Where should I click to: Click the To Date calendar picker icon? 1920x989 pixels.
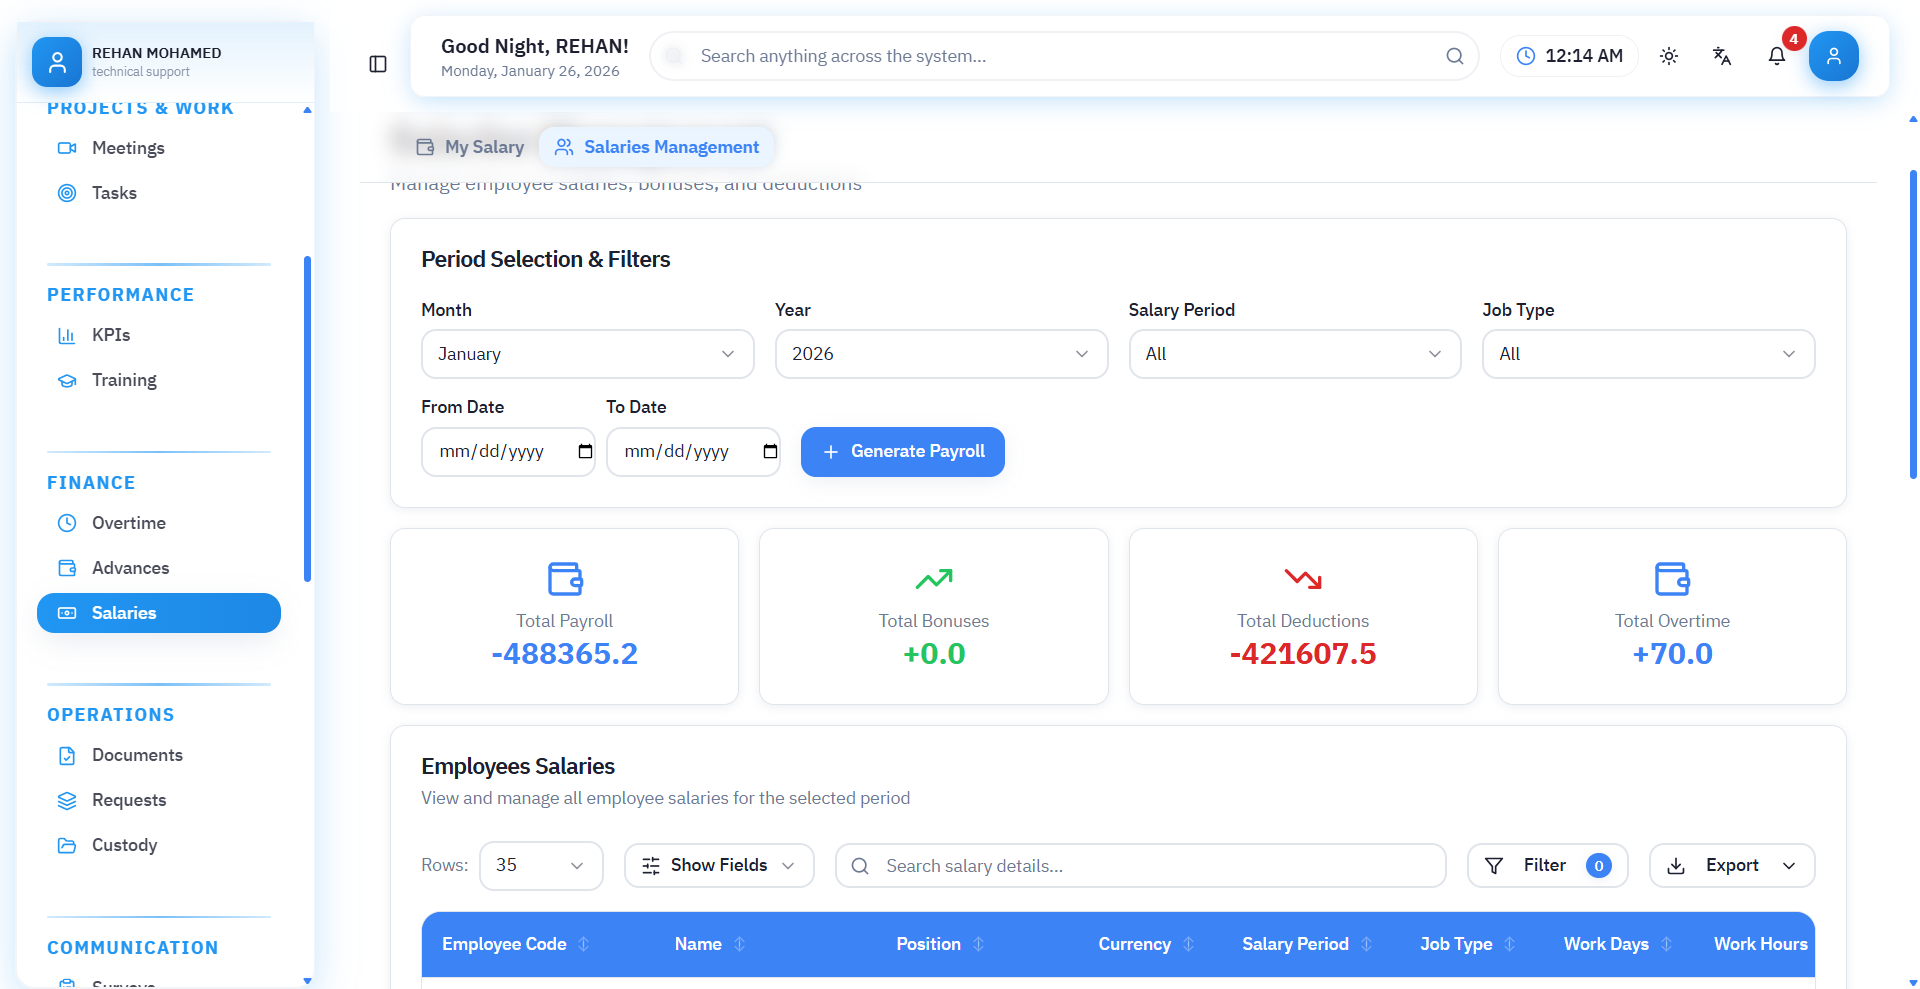point(770,452)
